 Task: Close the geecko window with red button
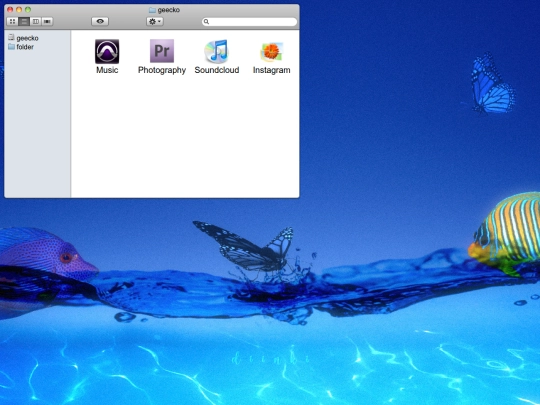10,10
